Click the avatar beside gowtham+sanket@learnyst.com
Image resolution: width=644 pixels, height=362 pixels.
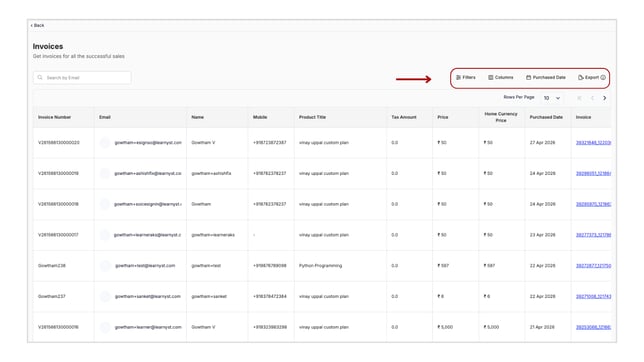pyautogui.click(x=105, y=297)
